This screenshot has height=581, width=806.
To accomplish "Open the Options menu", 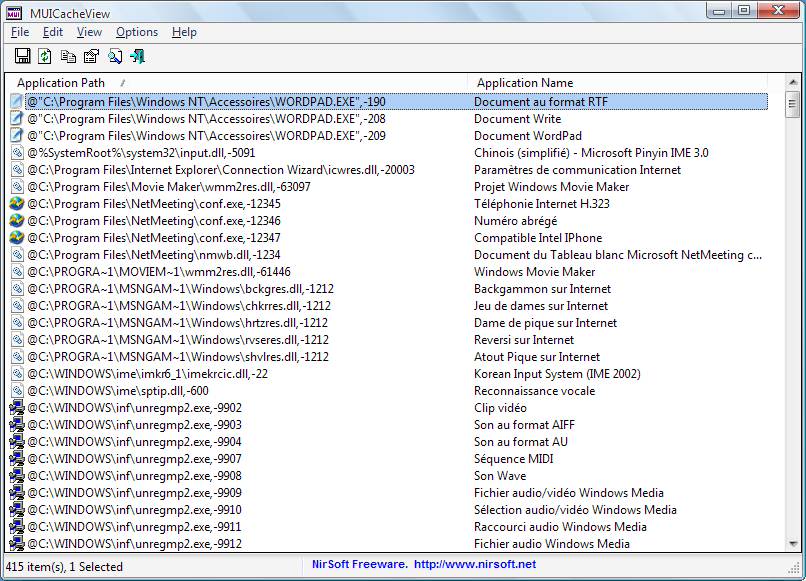I will (137, 32).
